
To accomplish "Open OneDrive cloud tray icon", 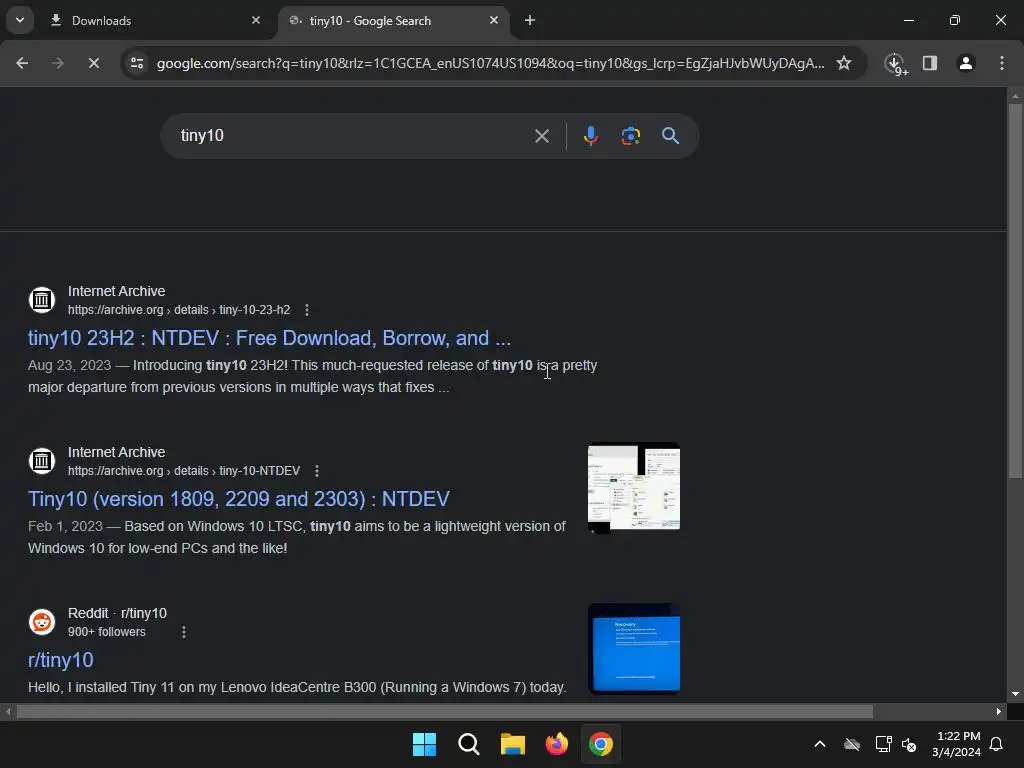I will 852,744.
